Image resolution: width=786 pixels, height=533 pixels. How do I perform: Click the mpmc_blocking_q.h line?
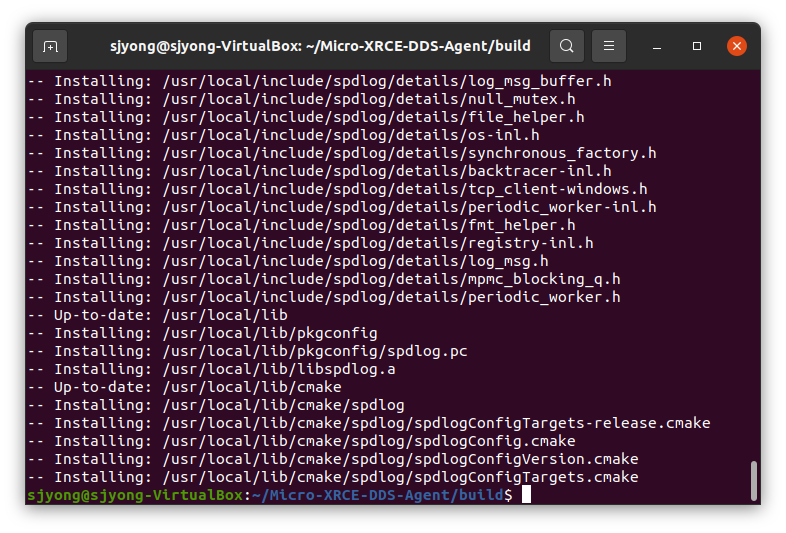324,280
